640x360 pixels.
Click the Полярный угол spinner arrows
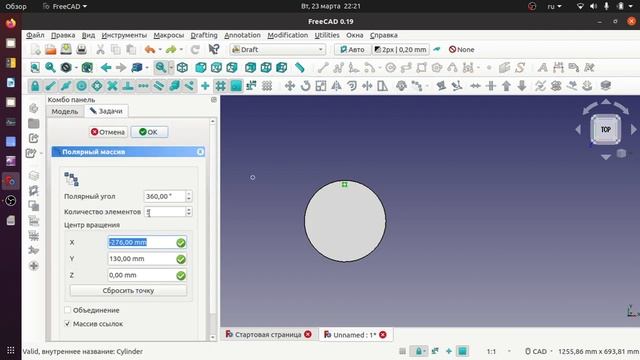[x=189, y=196]
